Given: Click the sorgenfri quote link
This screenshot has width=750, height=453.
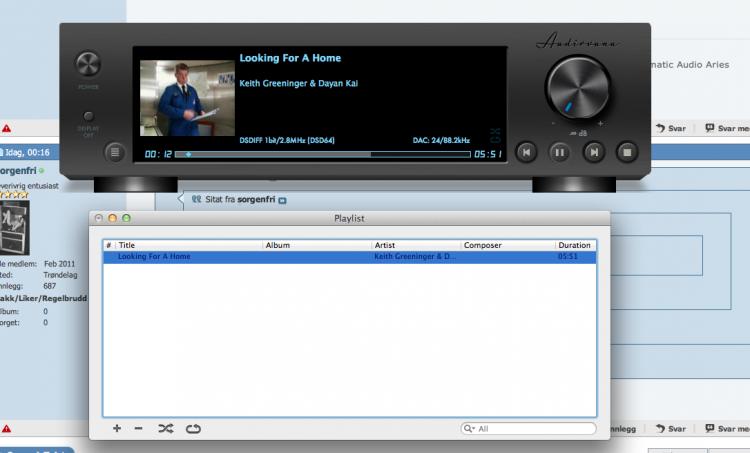Looking at the screenshot, I should tap(256, 199).
